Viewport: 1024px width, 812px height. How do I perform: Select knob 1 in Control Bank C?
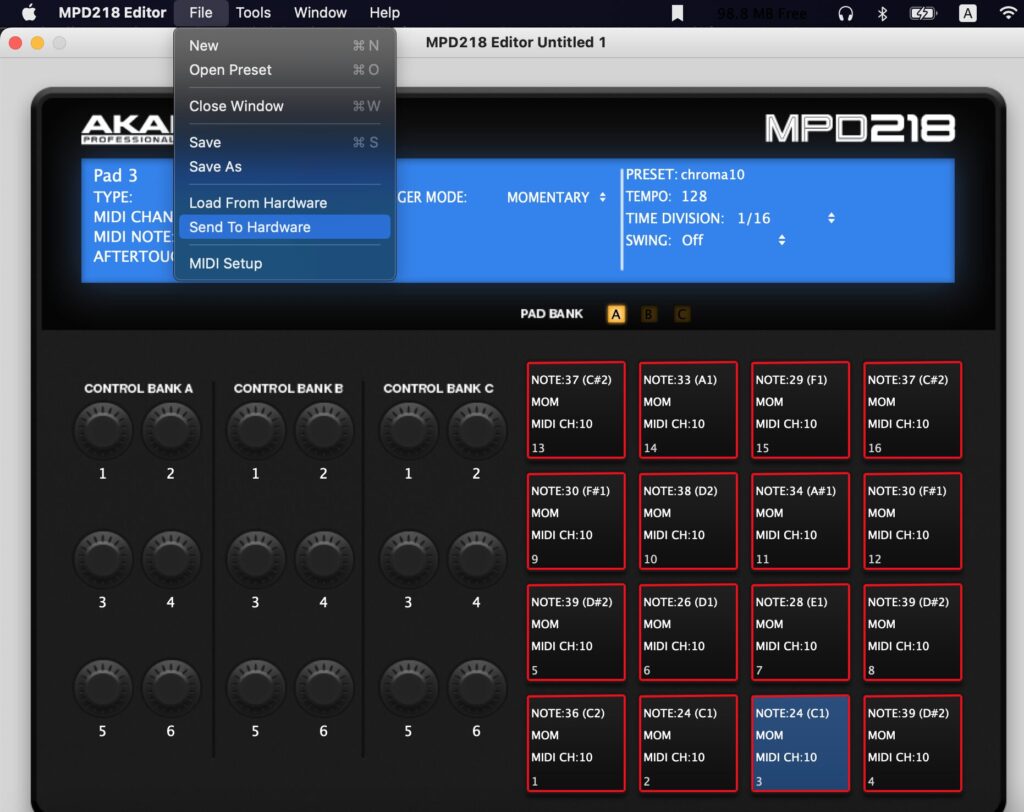(x=408, y=430)
